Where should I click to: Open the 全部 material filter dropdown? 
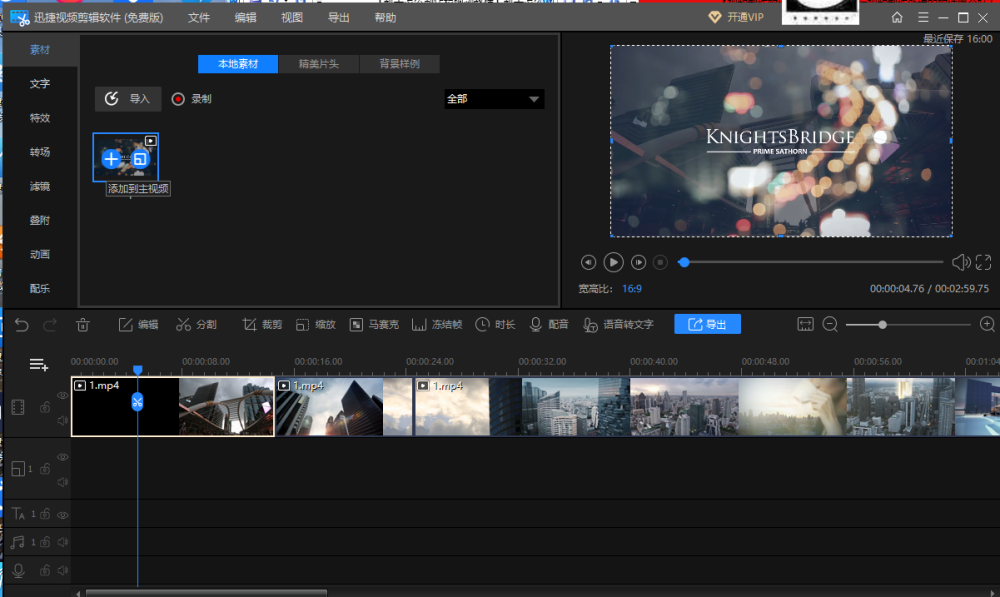(494, 99)
